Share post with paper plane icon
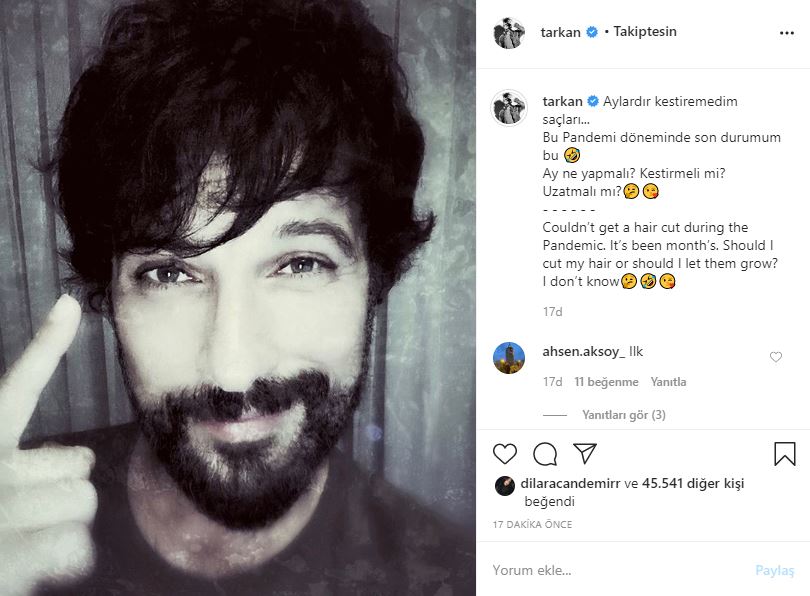The width and height of the screenshot is (810, 596). point(585,453)
